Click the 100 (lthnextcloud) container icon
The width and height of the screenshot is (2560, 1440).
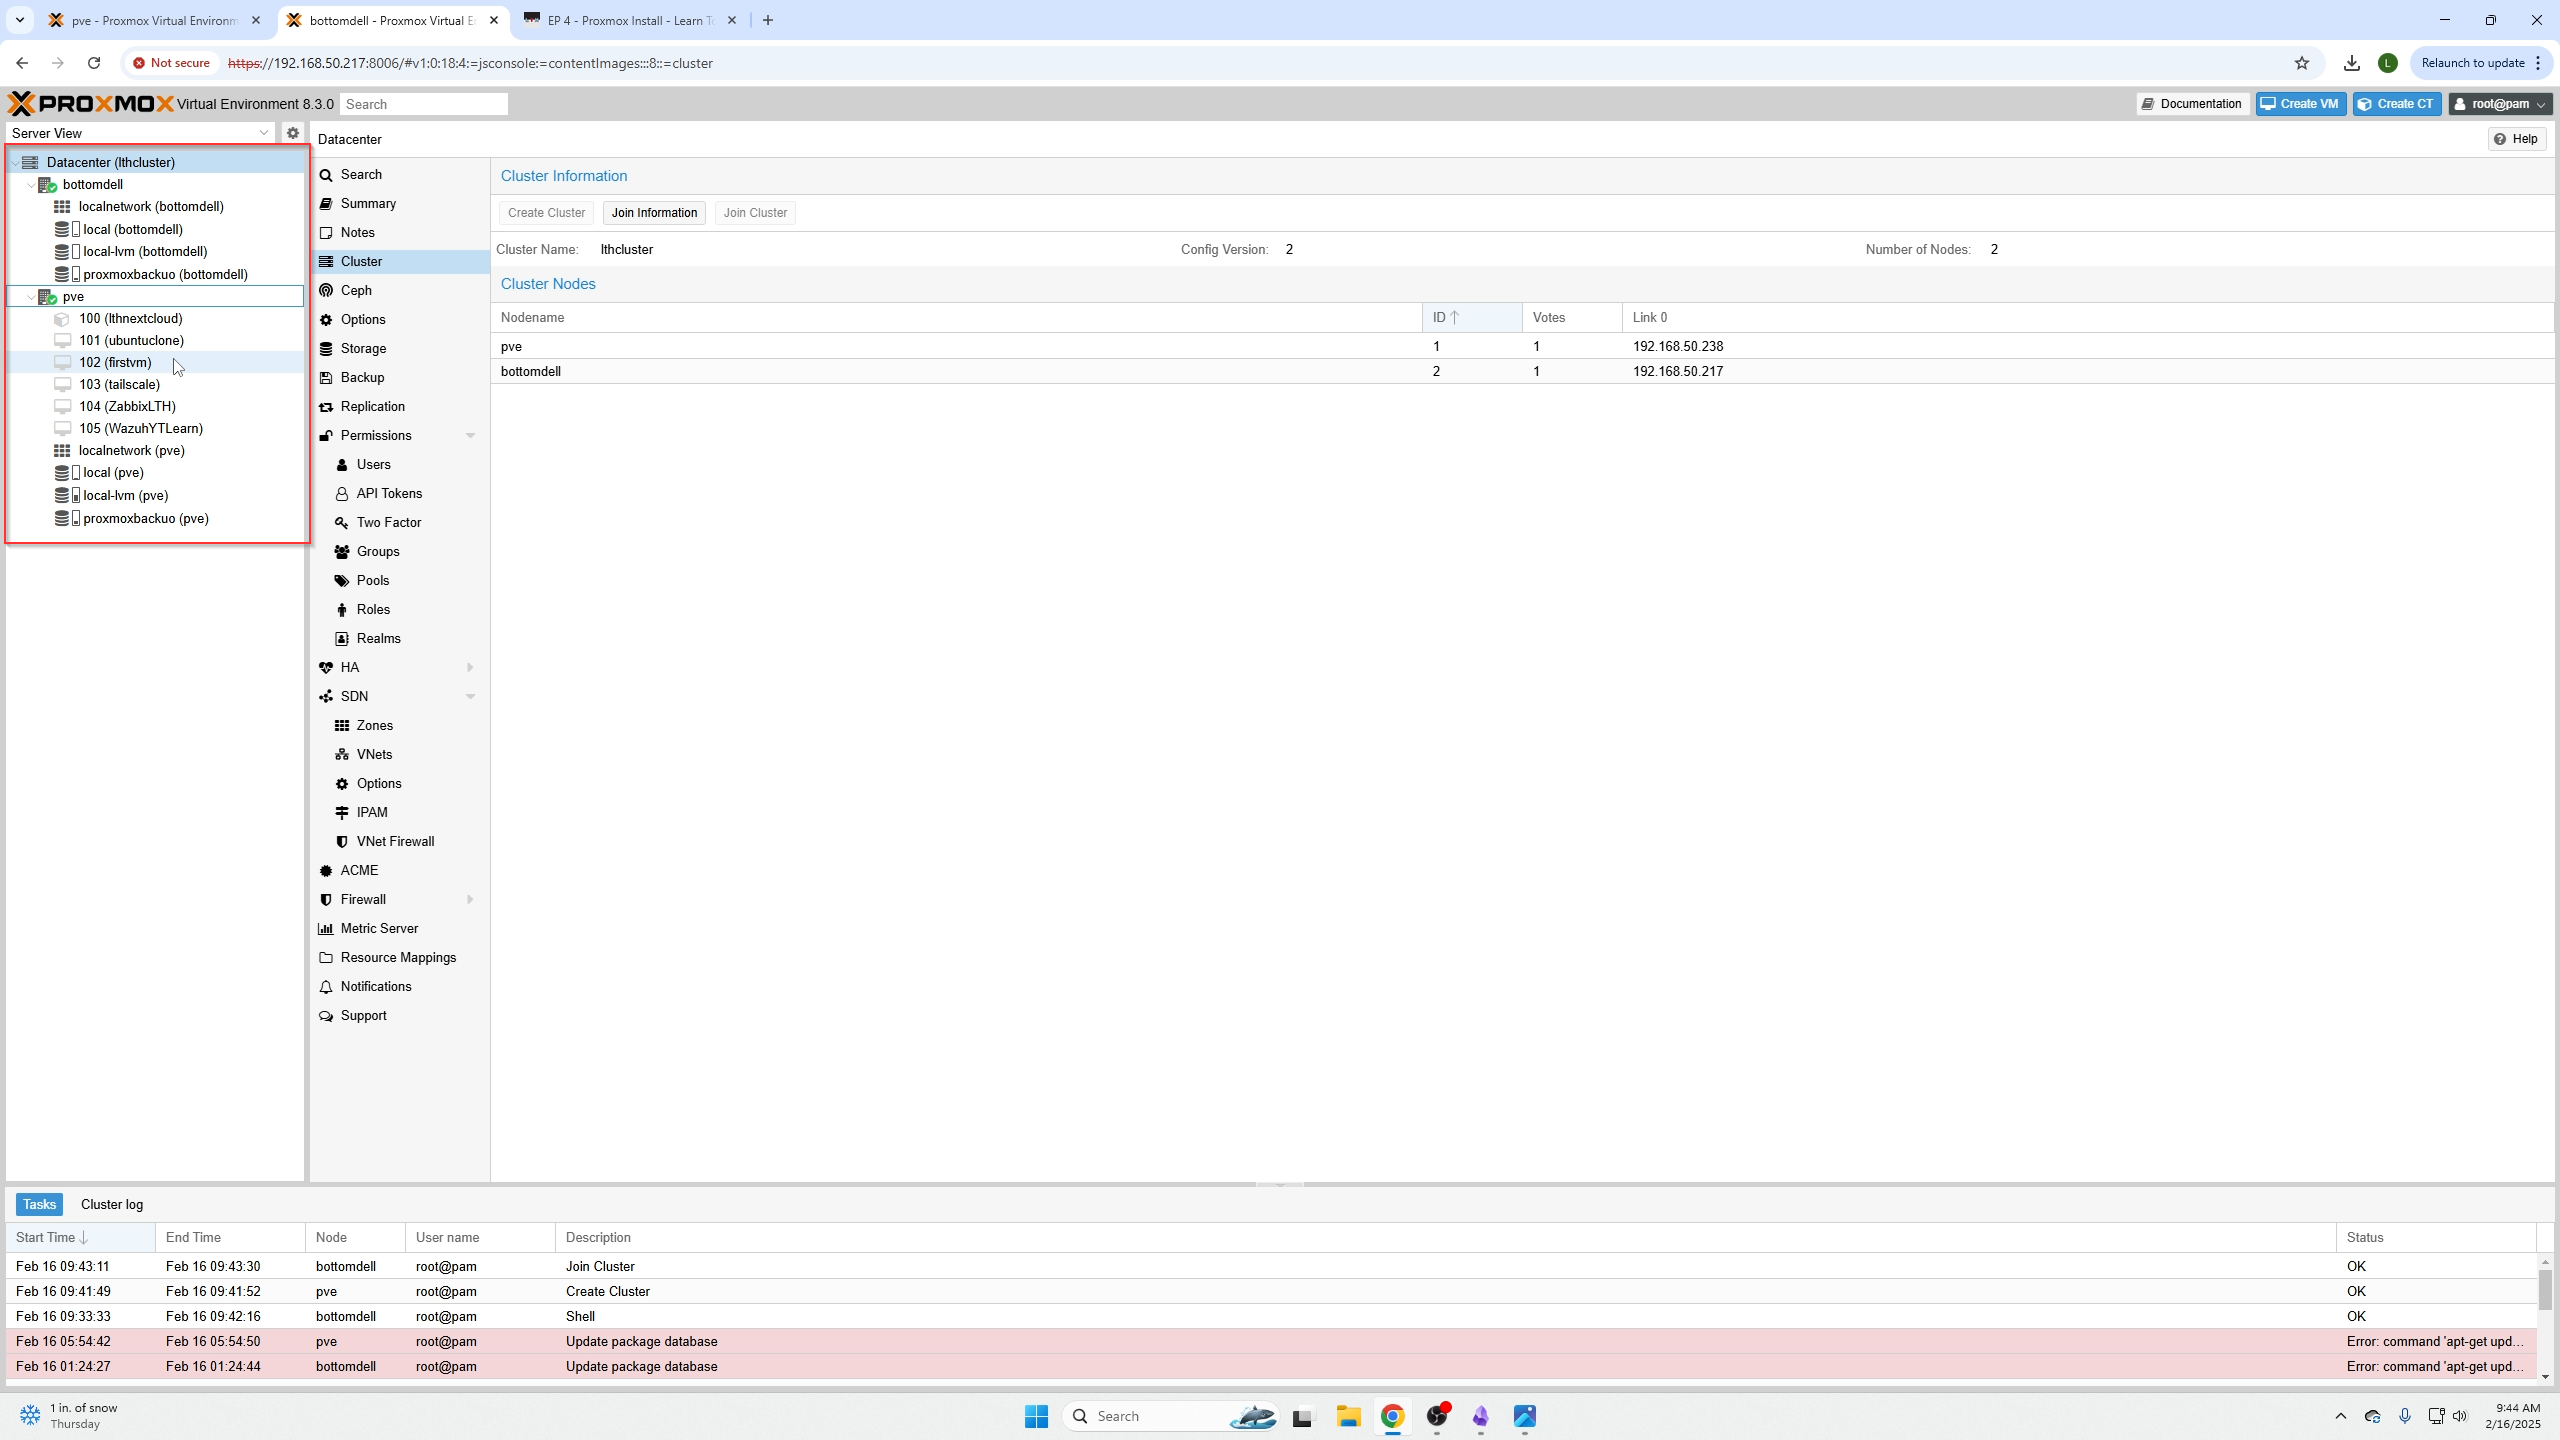[62, 318]
